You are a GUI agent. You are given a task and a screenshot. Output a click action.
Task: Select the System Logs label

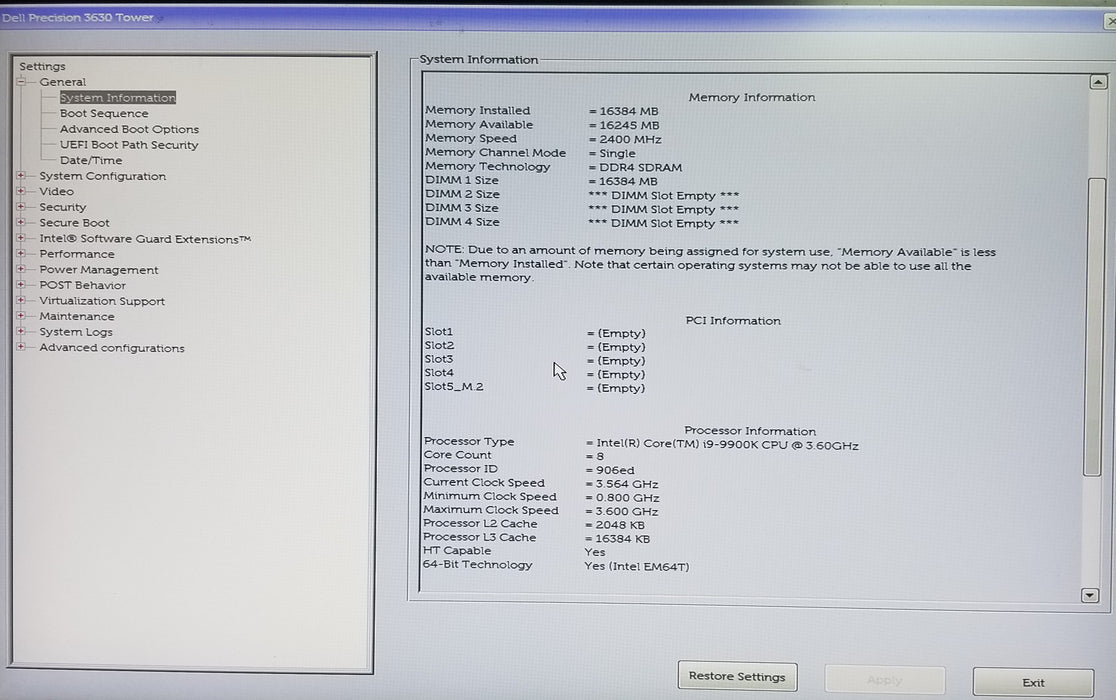76,332
